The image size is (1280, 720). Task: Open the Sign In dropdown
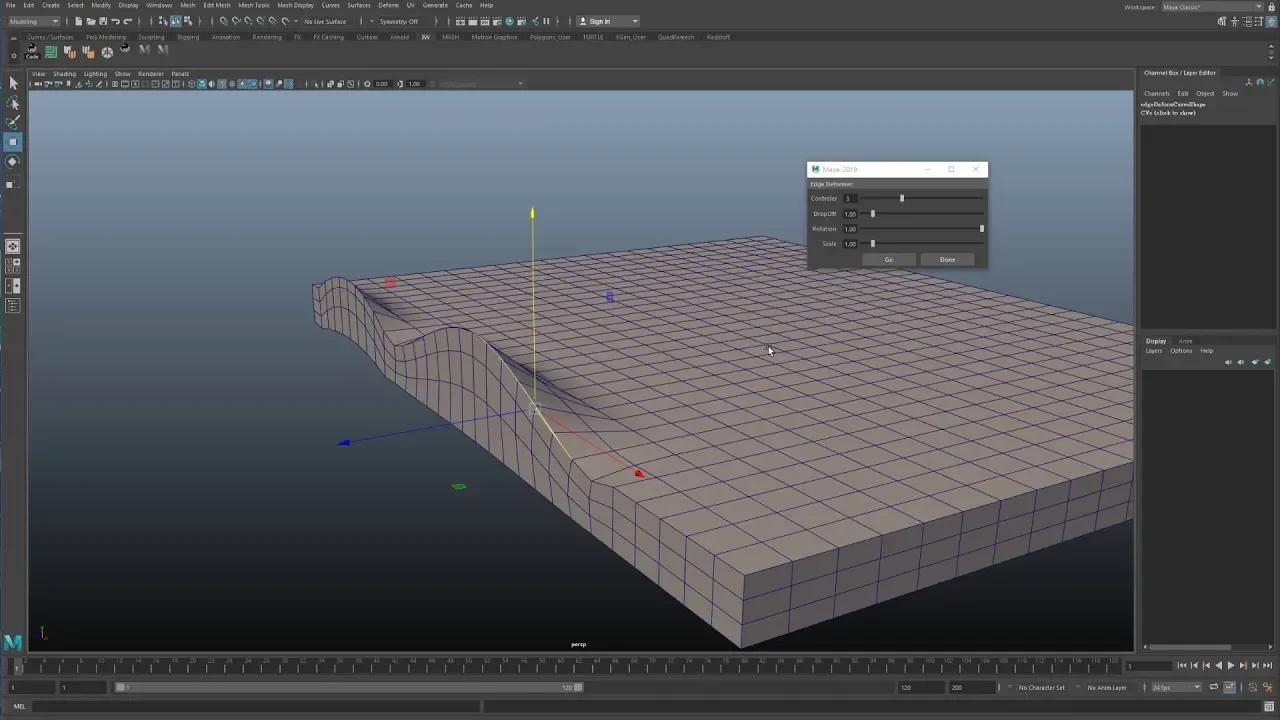[x=608, y=21]
